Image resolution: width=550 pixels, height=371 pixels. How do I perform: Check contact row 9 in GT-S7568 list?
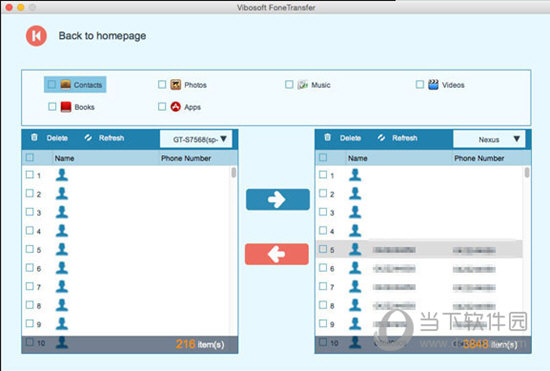30,323
